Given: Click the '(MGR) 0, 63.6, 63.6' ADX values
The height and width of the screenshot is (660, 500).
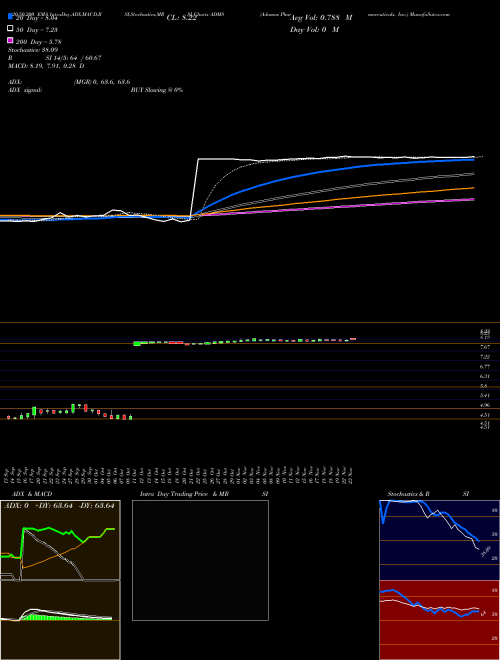Looking at the screenshot, I should pyautogui.click(x=102, y=82).
